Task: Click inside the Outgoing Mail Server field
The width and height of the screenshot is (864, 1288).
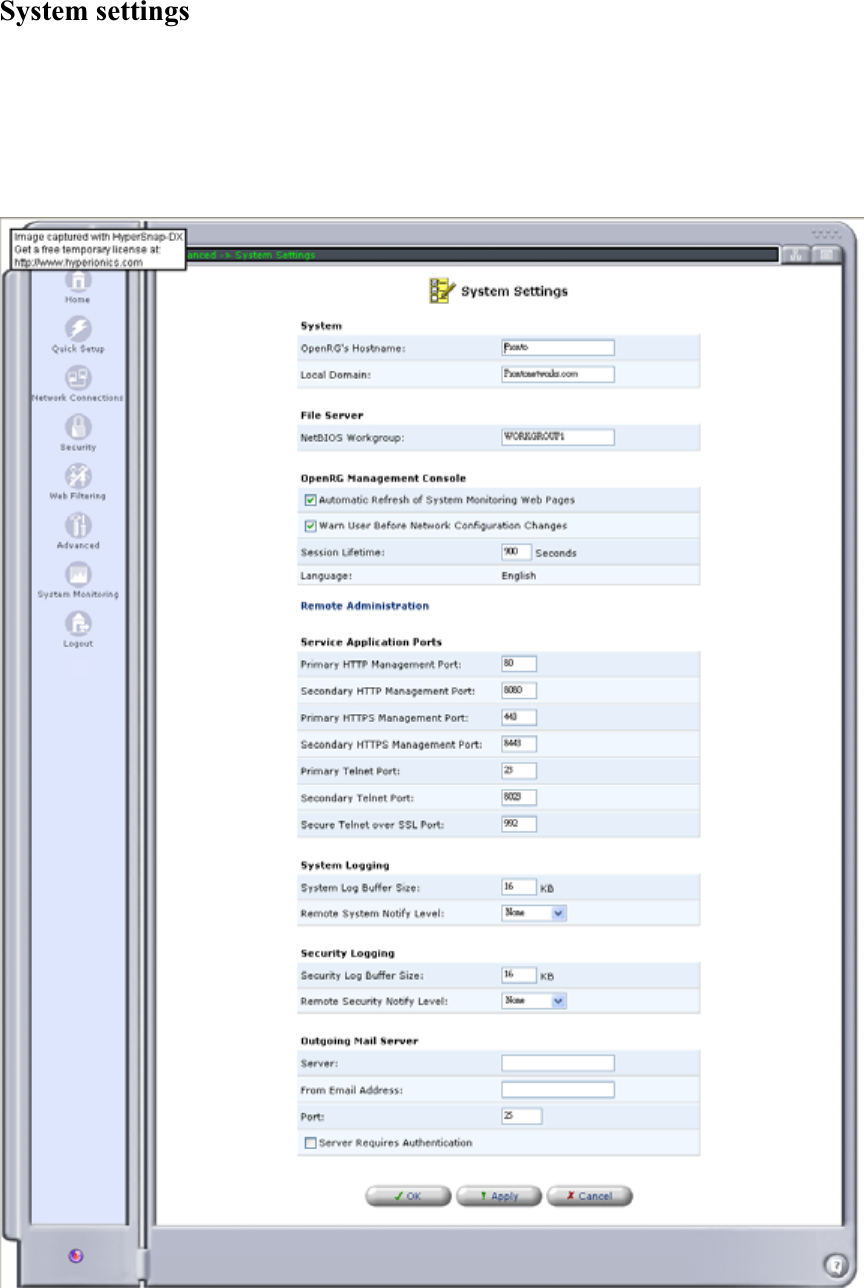Action: (557, 1063)
